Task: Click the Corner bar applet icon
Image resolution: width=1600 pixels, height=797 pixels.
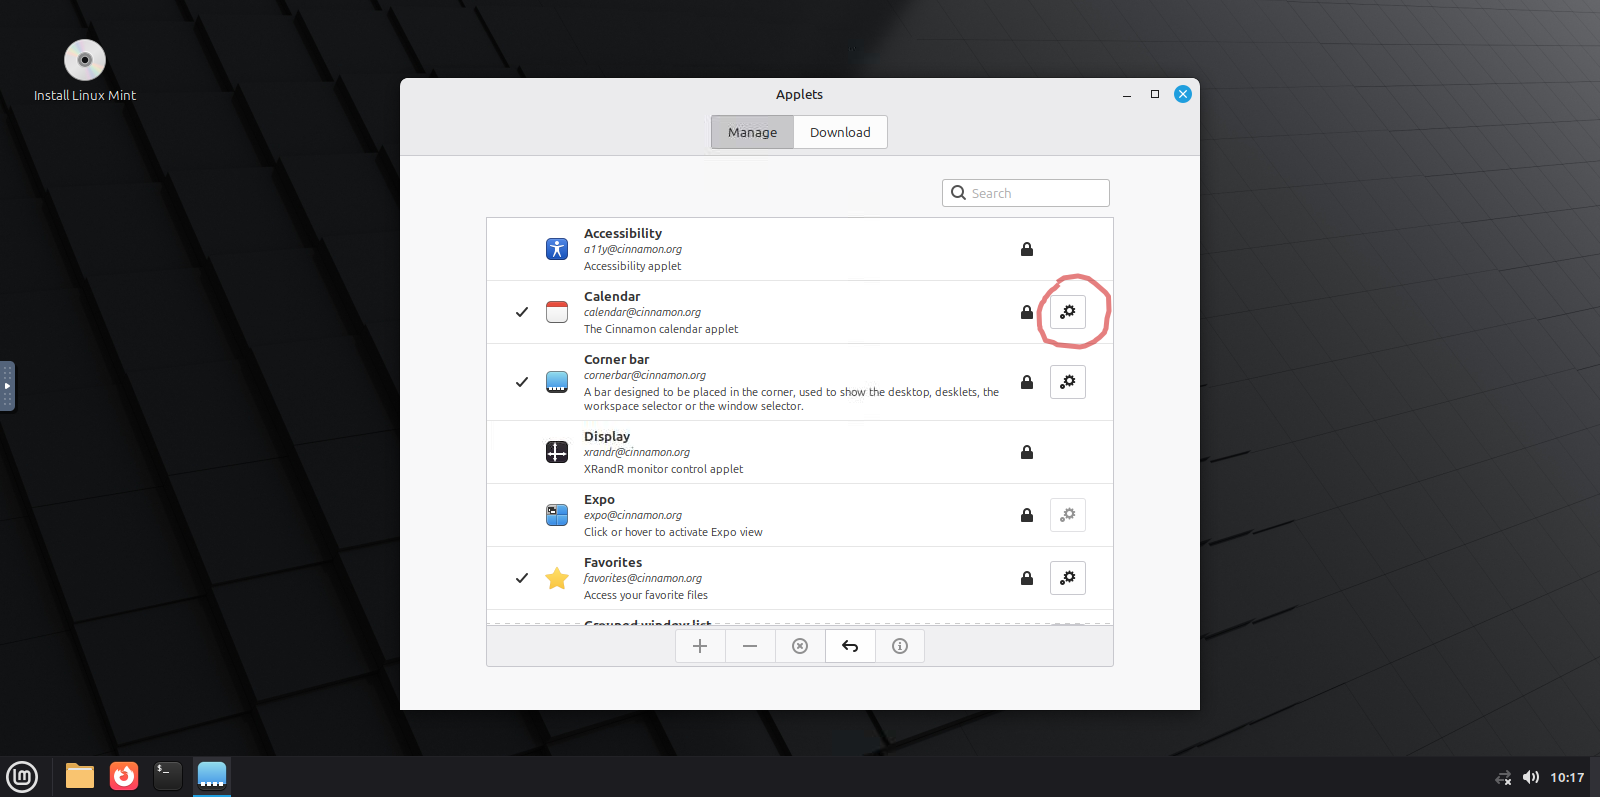Action: coord(557,382)
